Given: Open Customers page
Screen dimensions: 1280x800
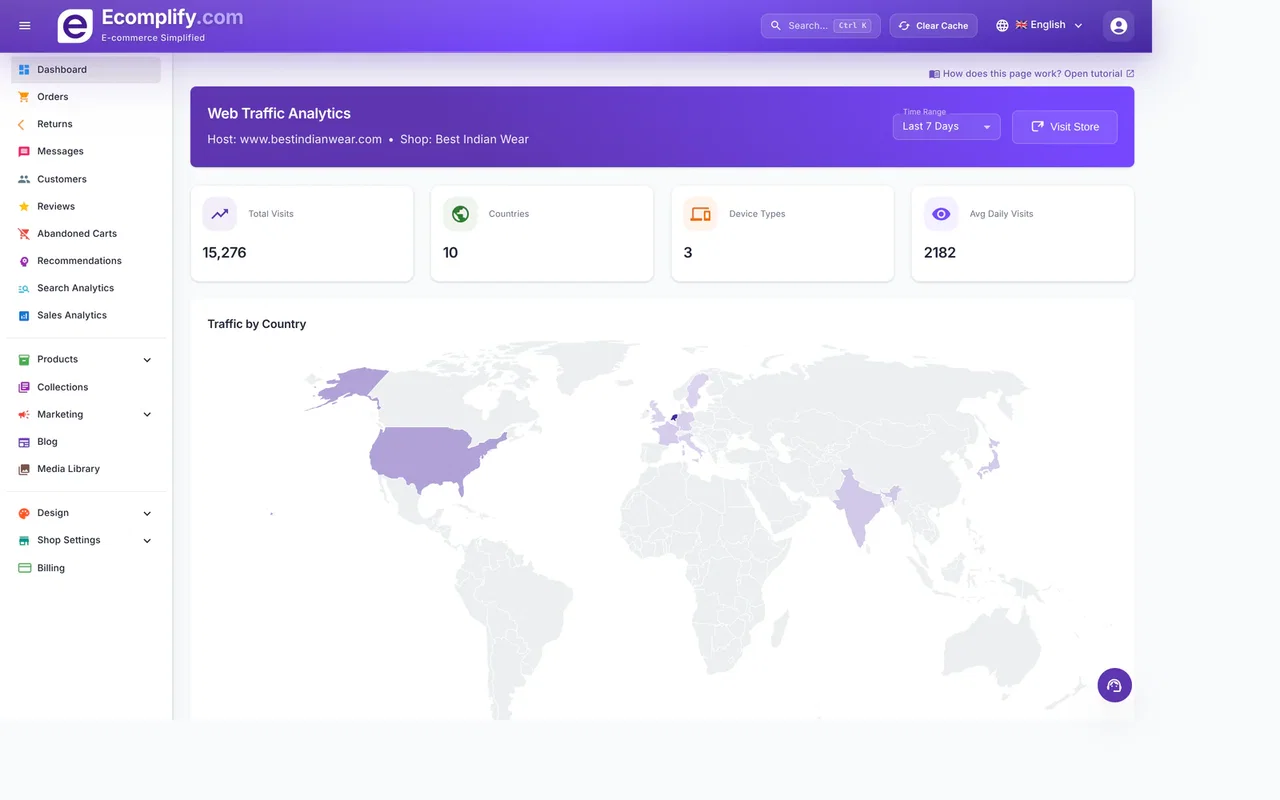Looking at the screenshot, I should tap(86, 179).
